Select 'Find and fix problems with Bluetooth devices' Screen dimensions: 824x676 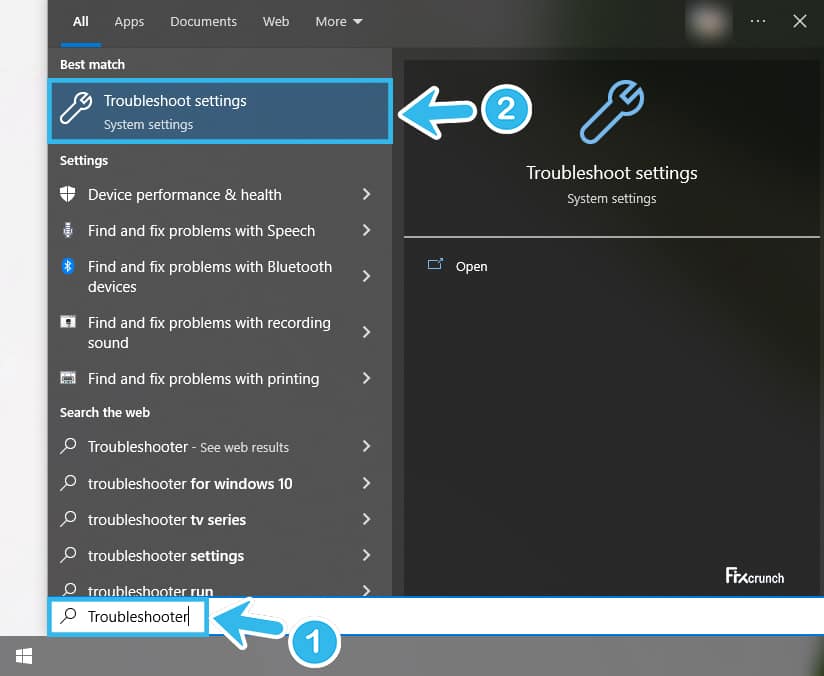(x=220, y=276)
